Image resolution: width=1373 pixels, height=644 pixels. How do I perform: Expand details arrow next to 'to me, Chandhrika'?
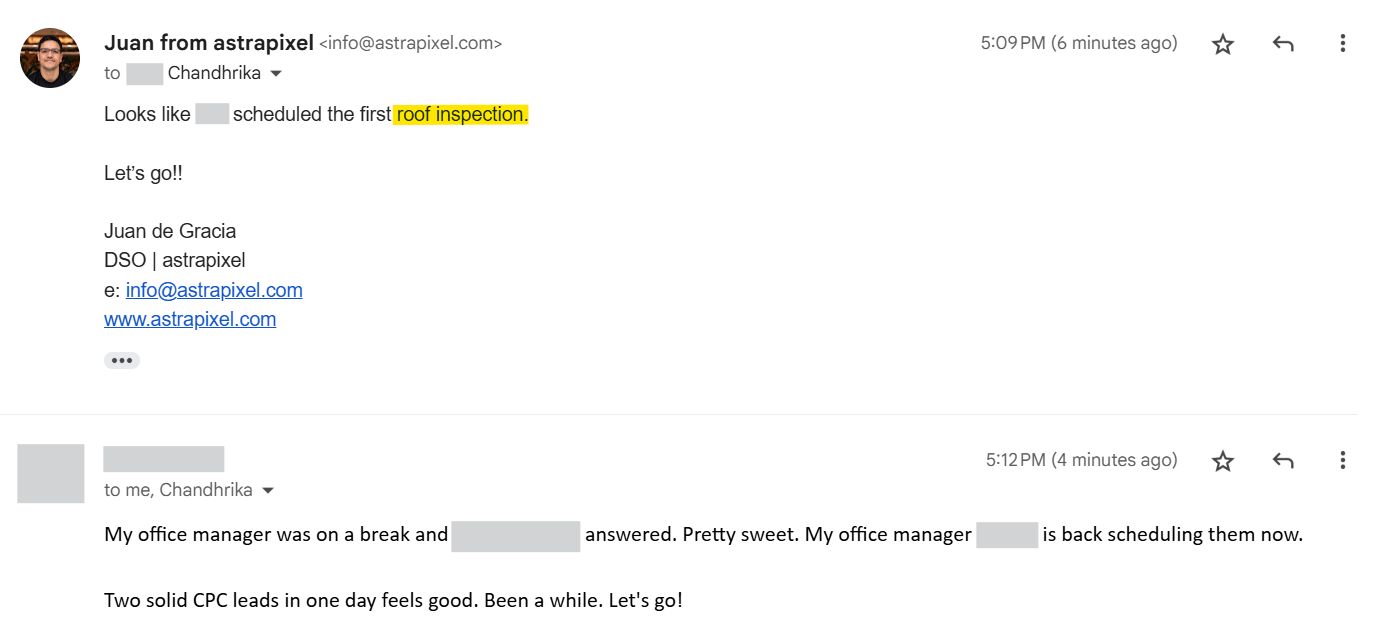point(268,491)
